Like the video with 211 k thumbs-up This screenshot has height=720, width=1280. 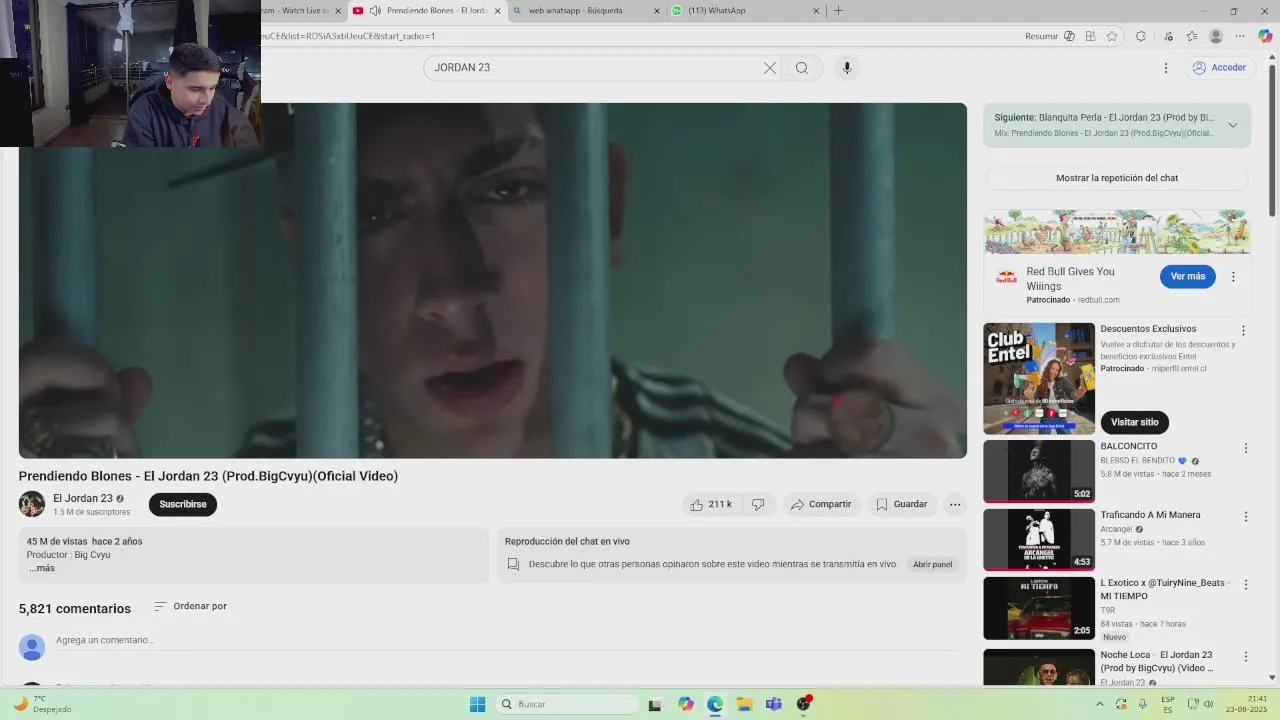tap(711, 504)
